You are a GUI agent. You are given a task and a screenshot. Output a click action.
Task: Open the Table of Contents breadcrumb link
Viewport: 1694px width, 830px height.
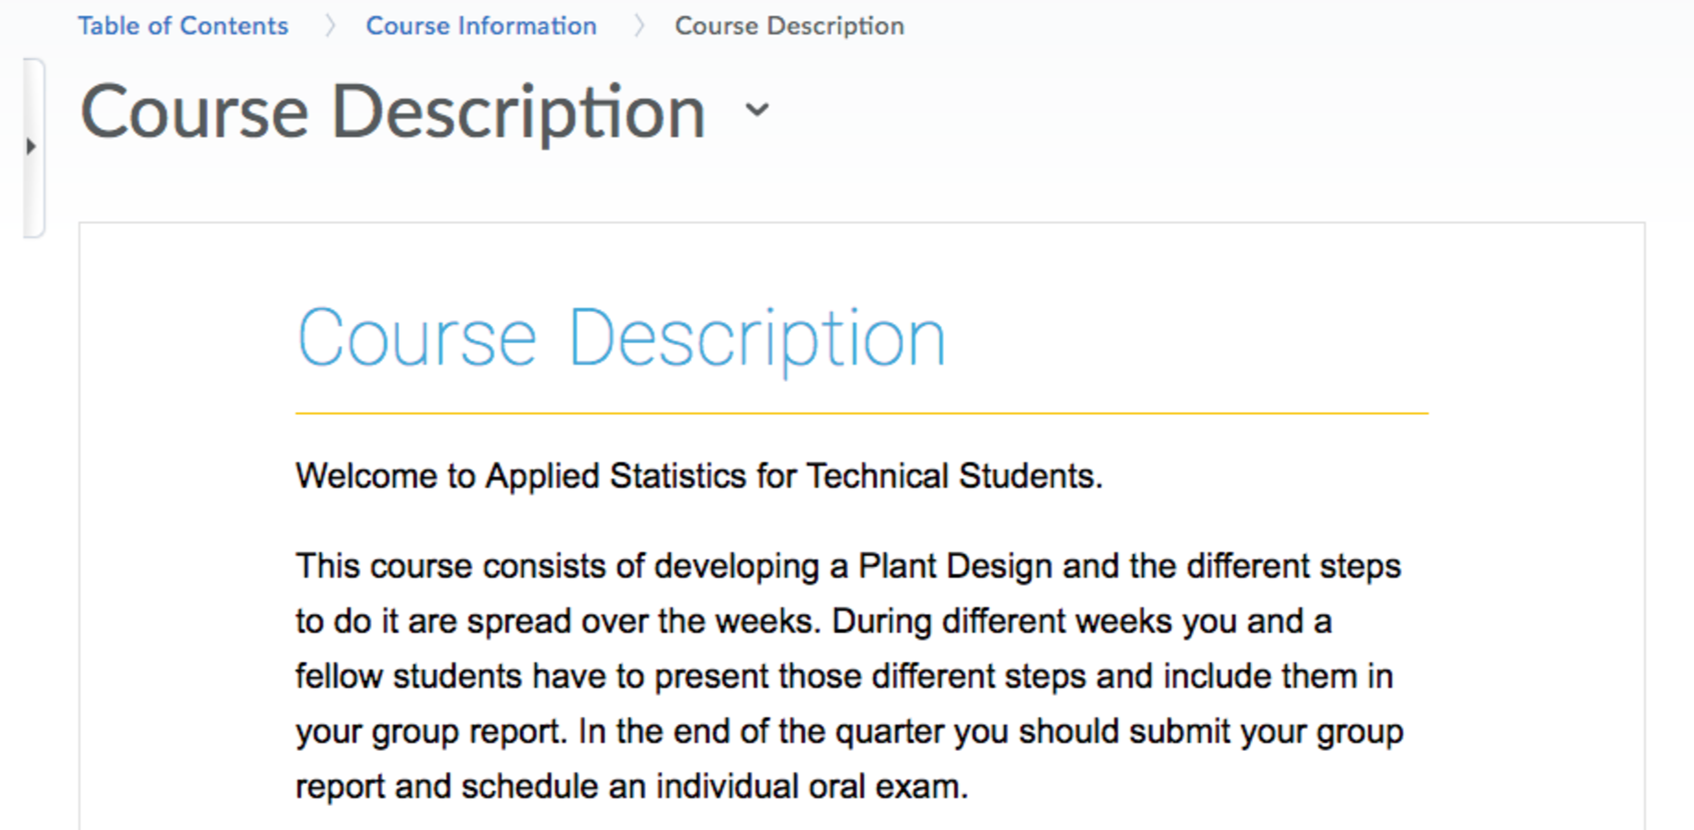pos(183,26)
